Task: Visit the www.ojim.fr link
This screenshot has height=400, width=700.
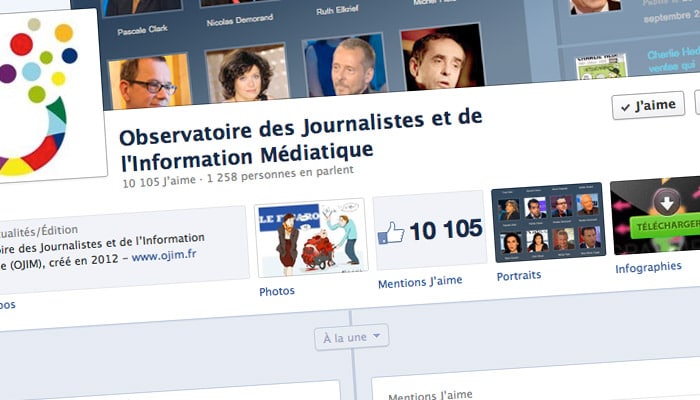Action: coord(164,255)
